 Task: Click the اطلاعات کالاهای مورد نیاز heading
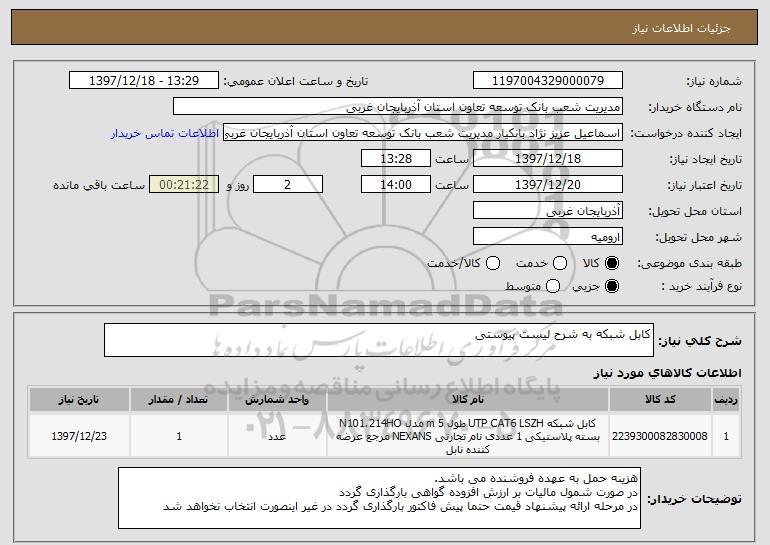667,373
